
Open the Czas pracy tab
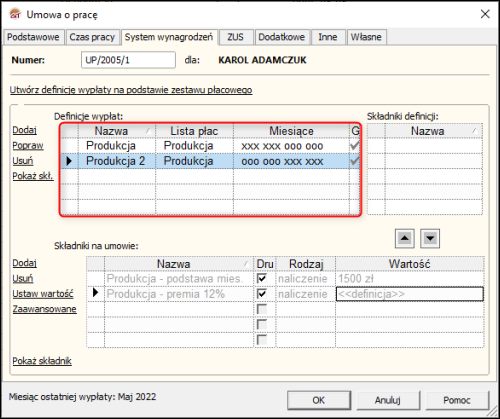tap(92, 37)
